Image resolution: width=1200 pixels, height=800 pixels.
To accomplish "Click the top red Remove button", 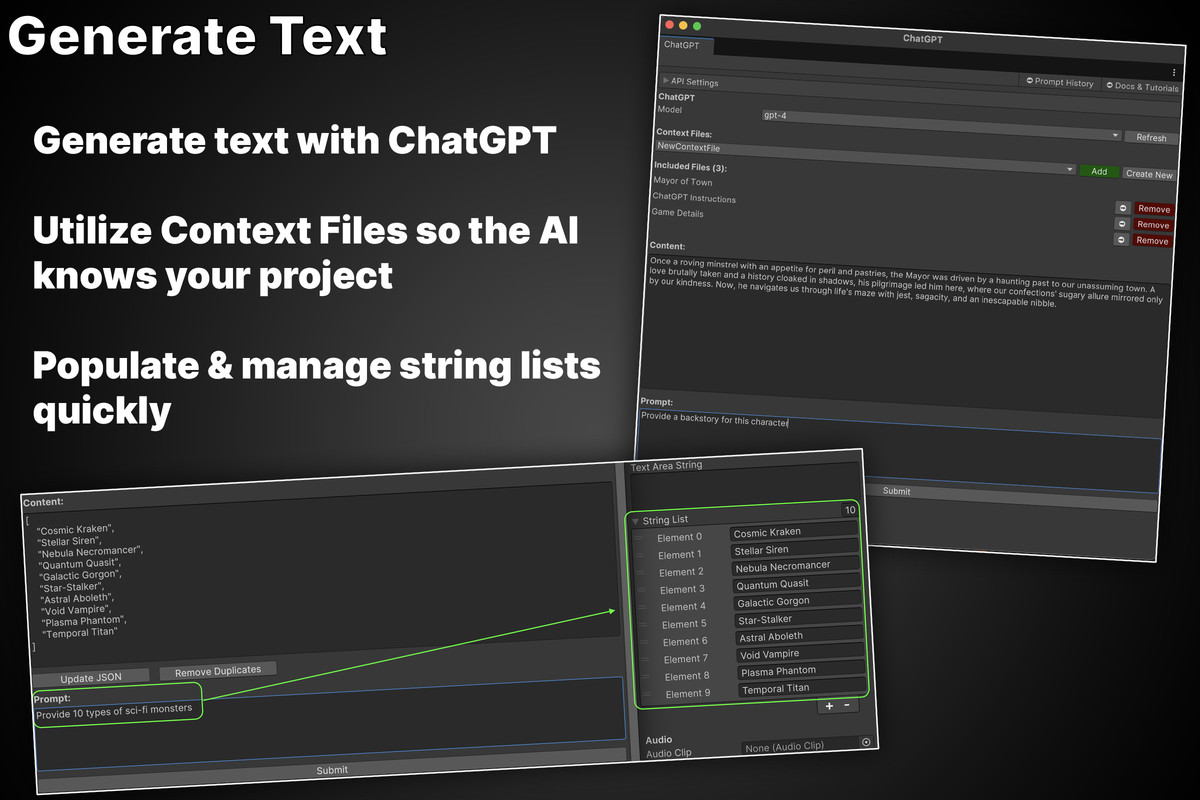I will [1153, 209].
